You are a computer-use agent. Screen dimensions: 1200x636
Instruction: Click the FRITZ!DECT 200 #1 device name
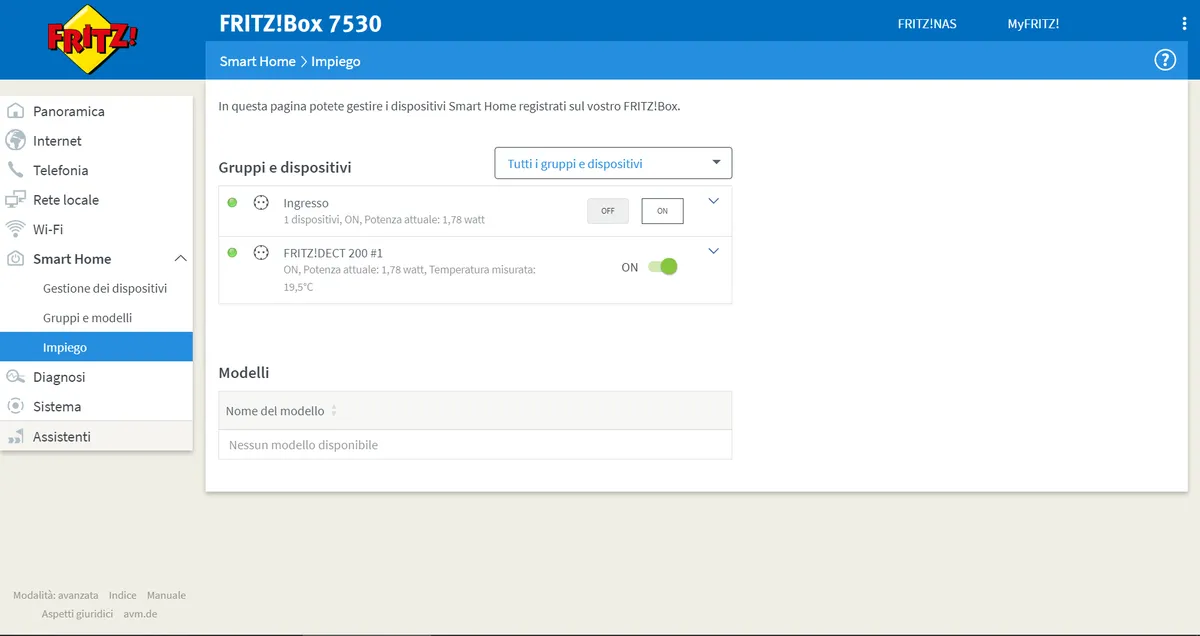(333, 253)
